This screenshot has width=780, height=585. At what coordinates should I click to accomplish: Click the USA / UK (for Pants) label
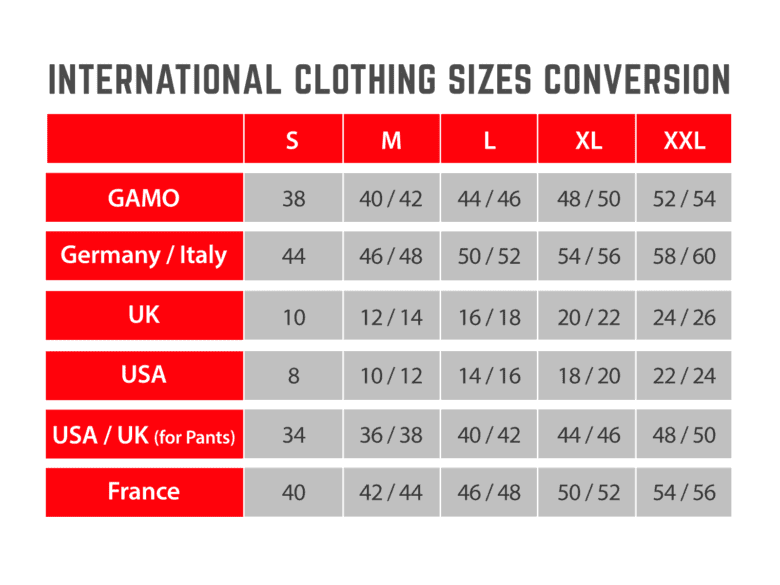coord(144,435)
